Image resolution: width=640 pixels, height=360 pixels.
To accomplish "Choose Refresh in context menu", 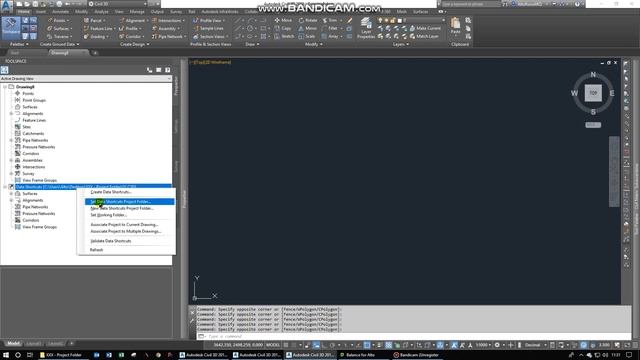I will coord(96,250).
